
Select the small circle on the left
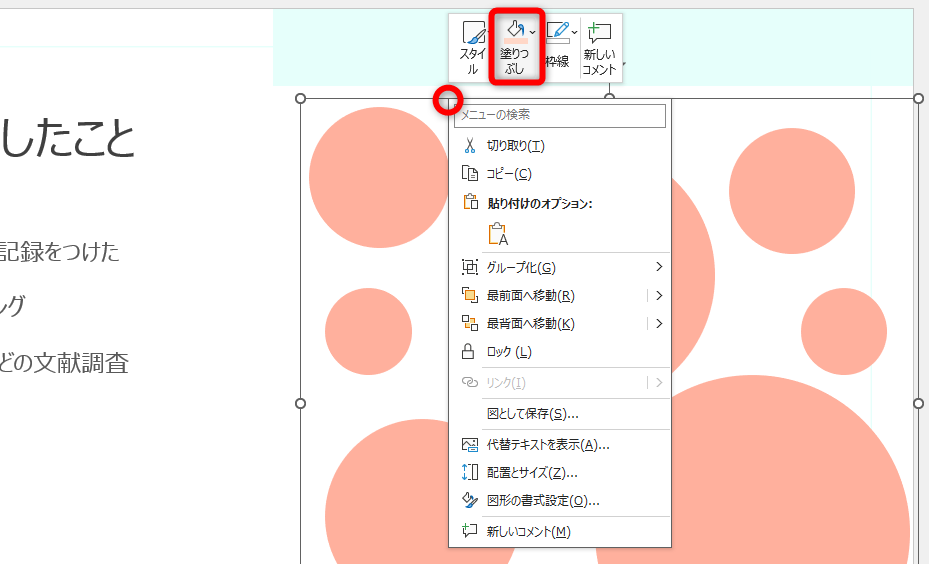pos(368,331)
